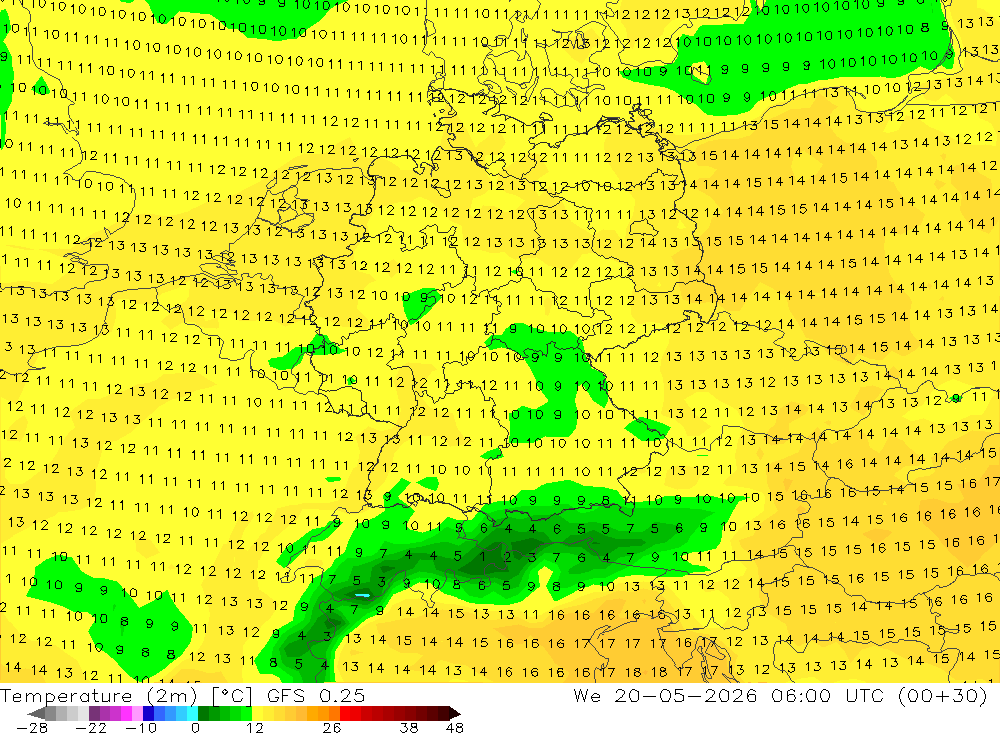Click the '12' value under the color bar
The image size is (1000, 733).
(254, 727)
